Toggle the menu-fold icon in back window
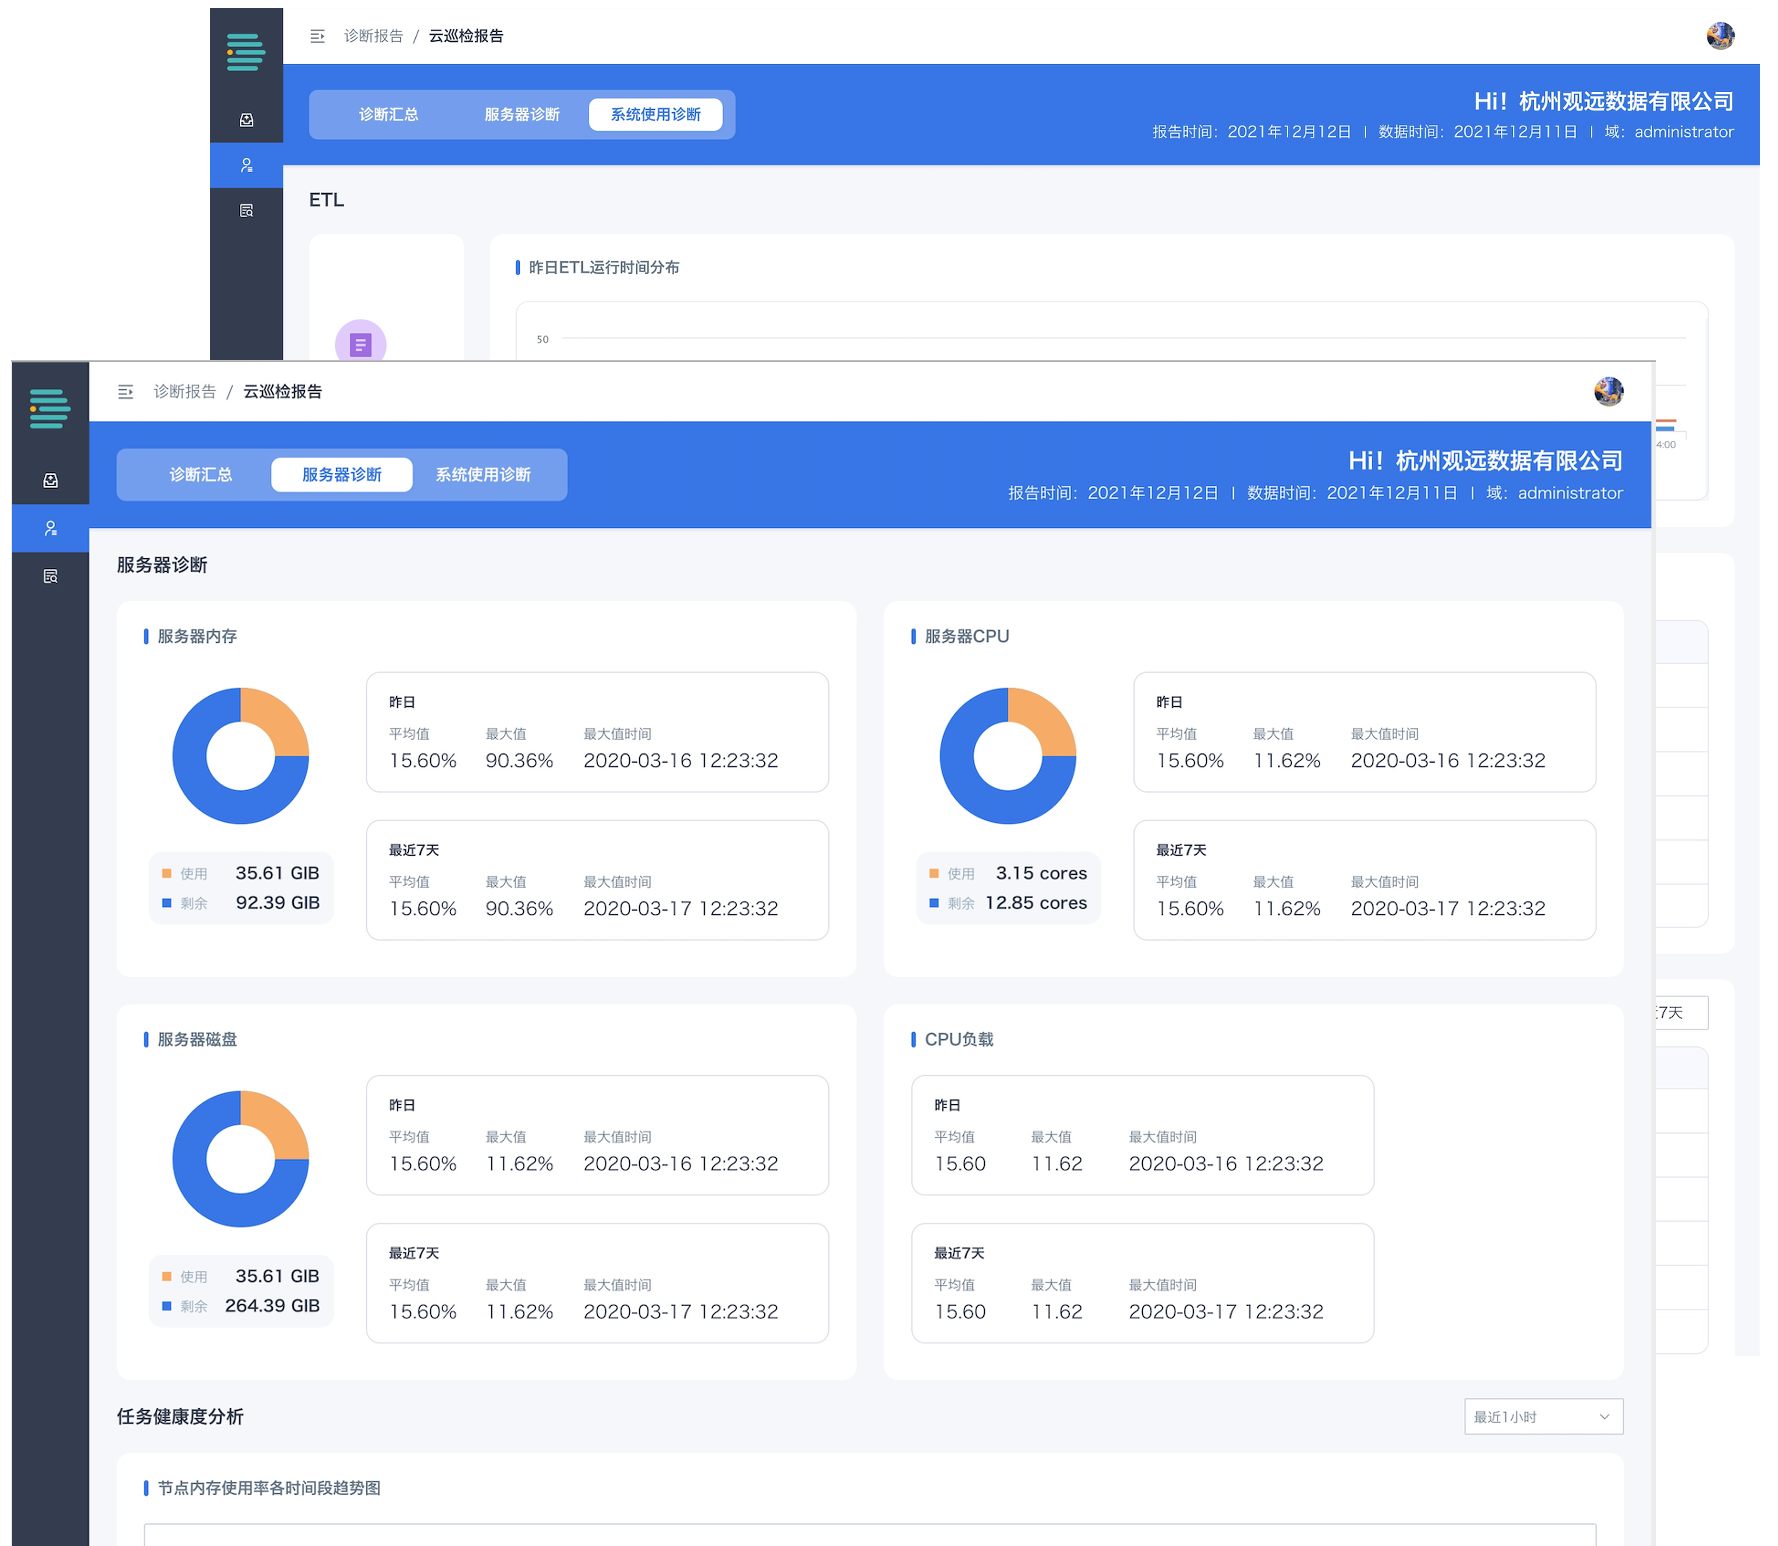1778x1546 pixels. (x=318, y=36)
